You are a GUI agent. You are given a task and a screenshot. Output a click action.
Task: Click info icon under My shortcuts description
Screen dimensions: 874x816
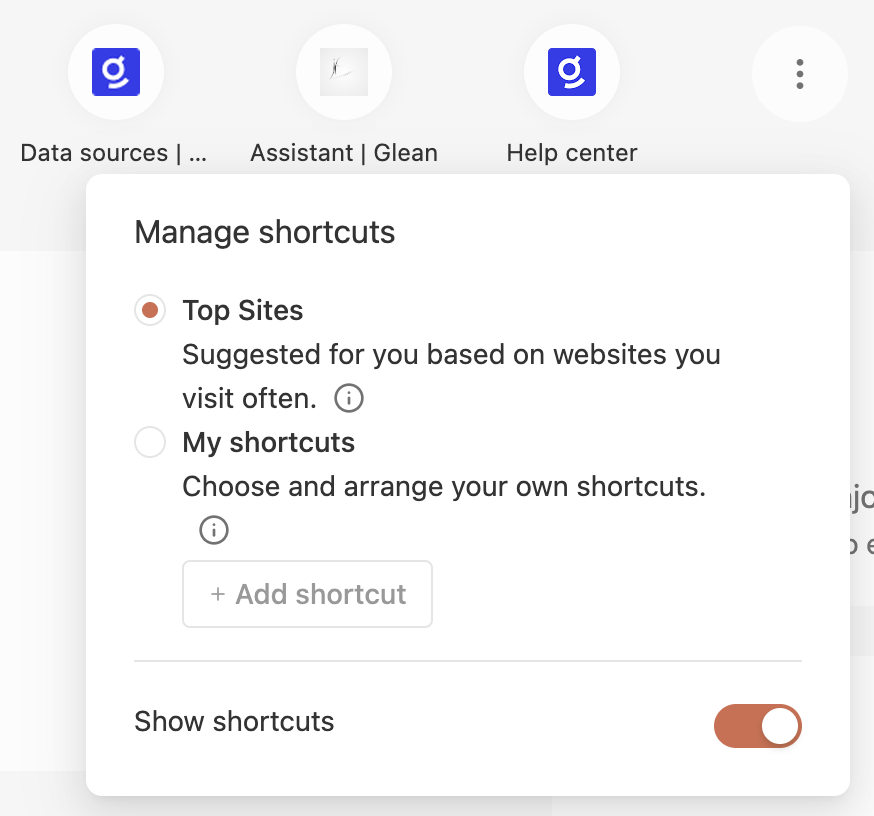point(214,530)
